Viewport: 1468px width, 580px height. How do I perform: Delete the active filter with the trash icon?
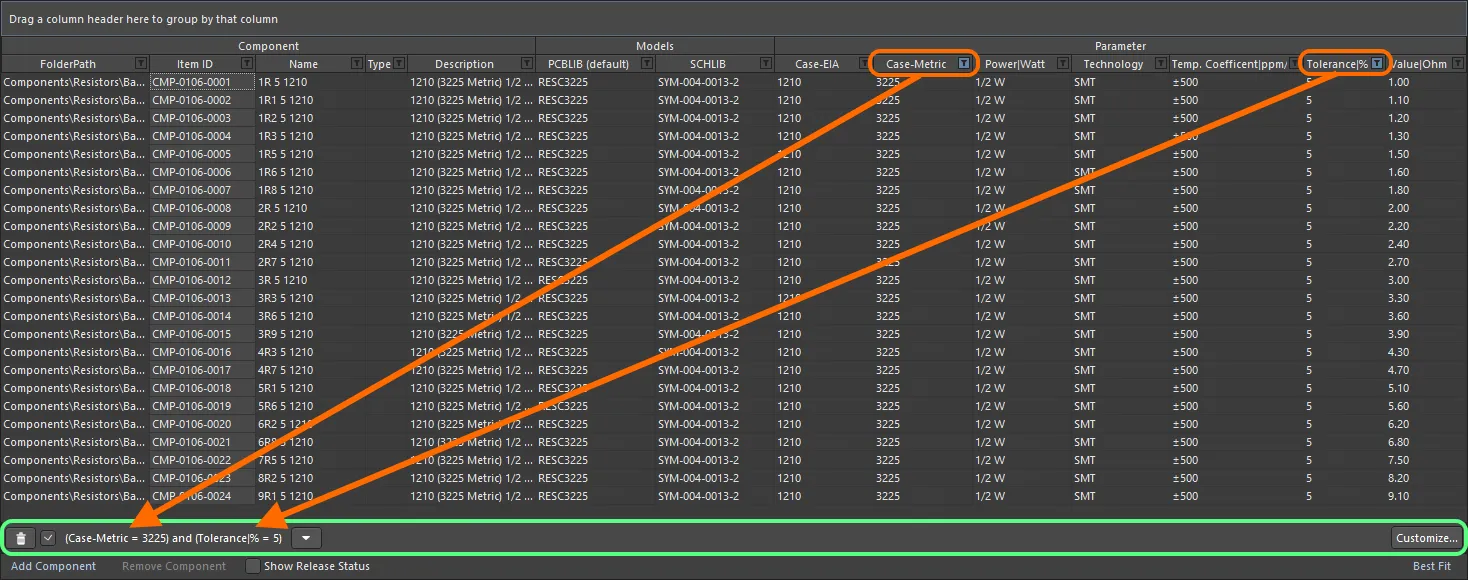tap(20, 538)
